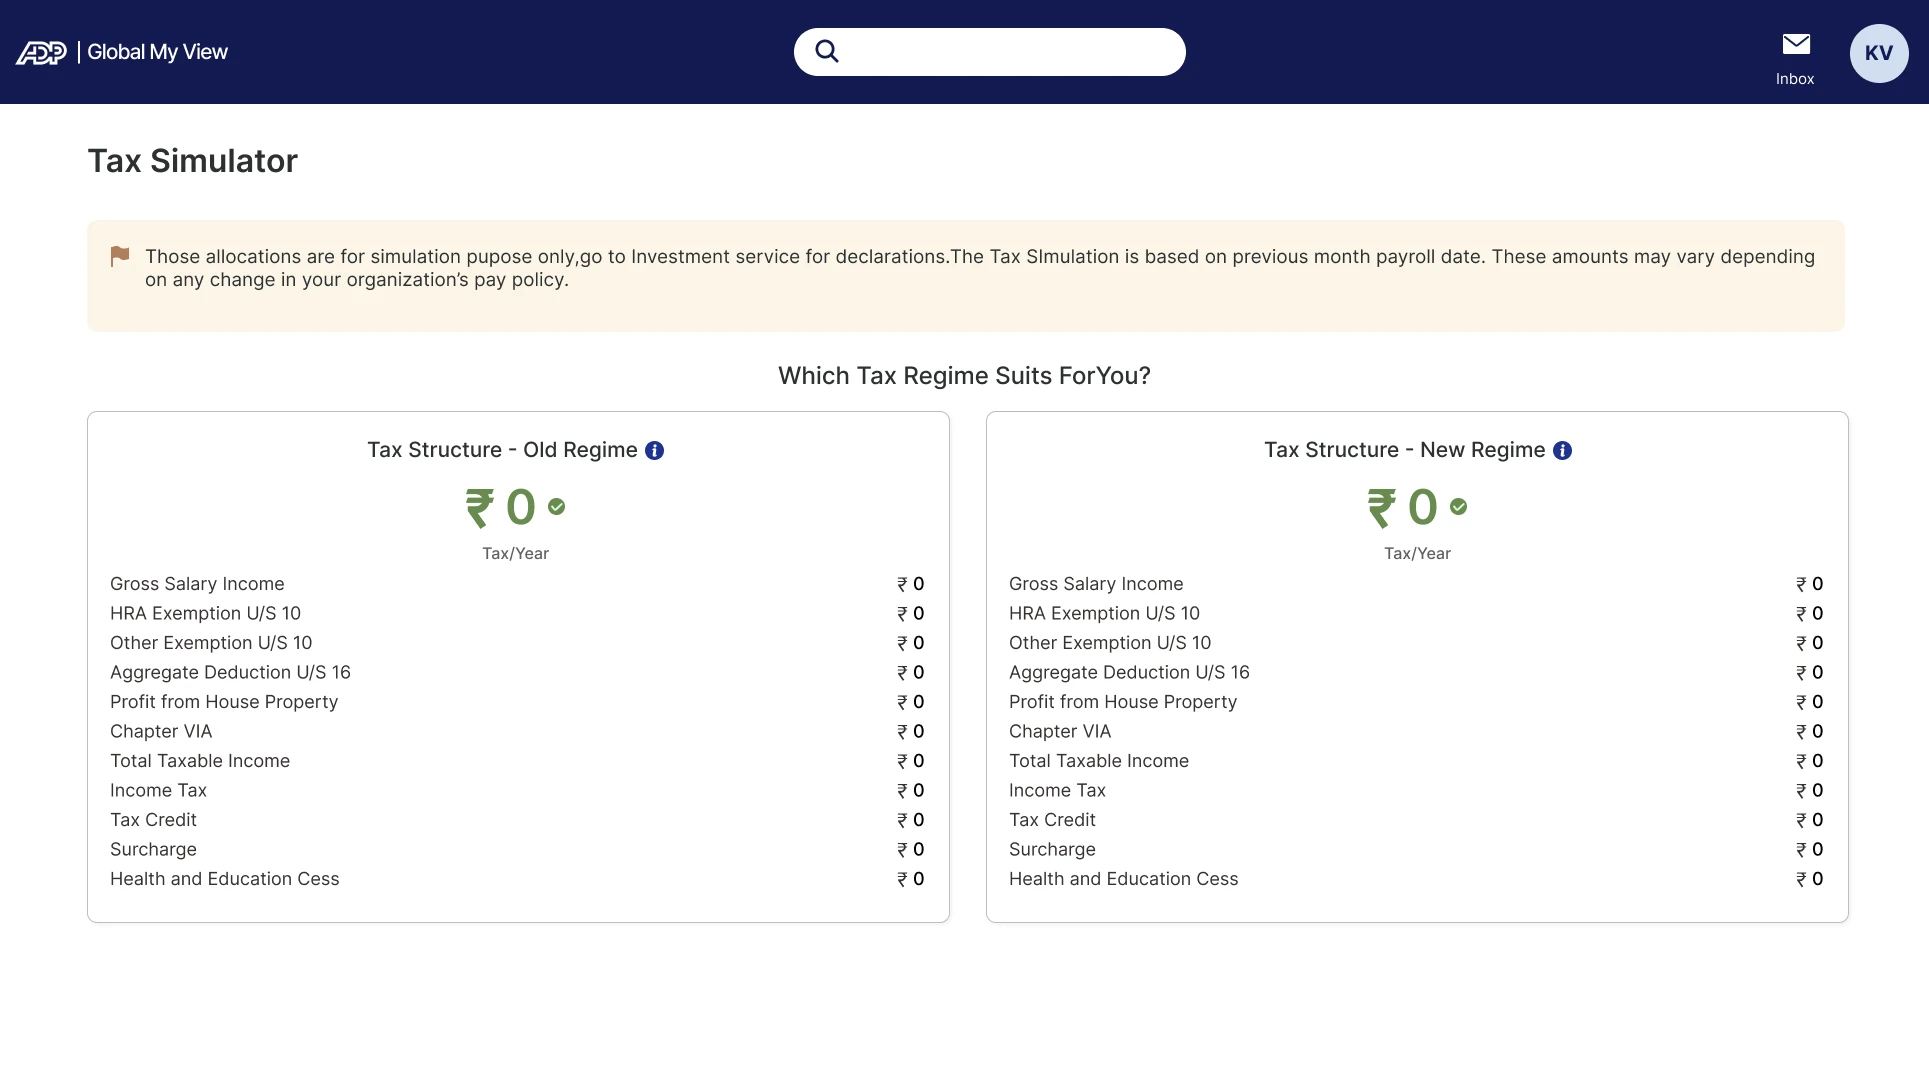The width and height of the screenshot is (1929, 1080).
Task: Open the Inbox envelope icon
Action: tap(1796, 44)
